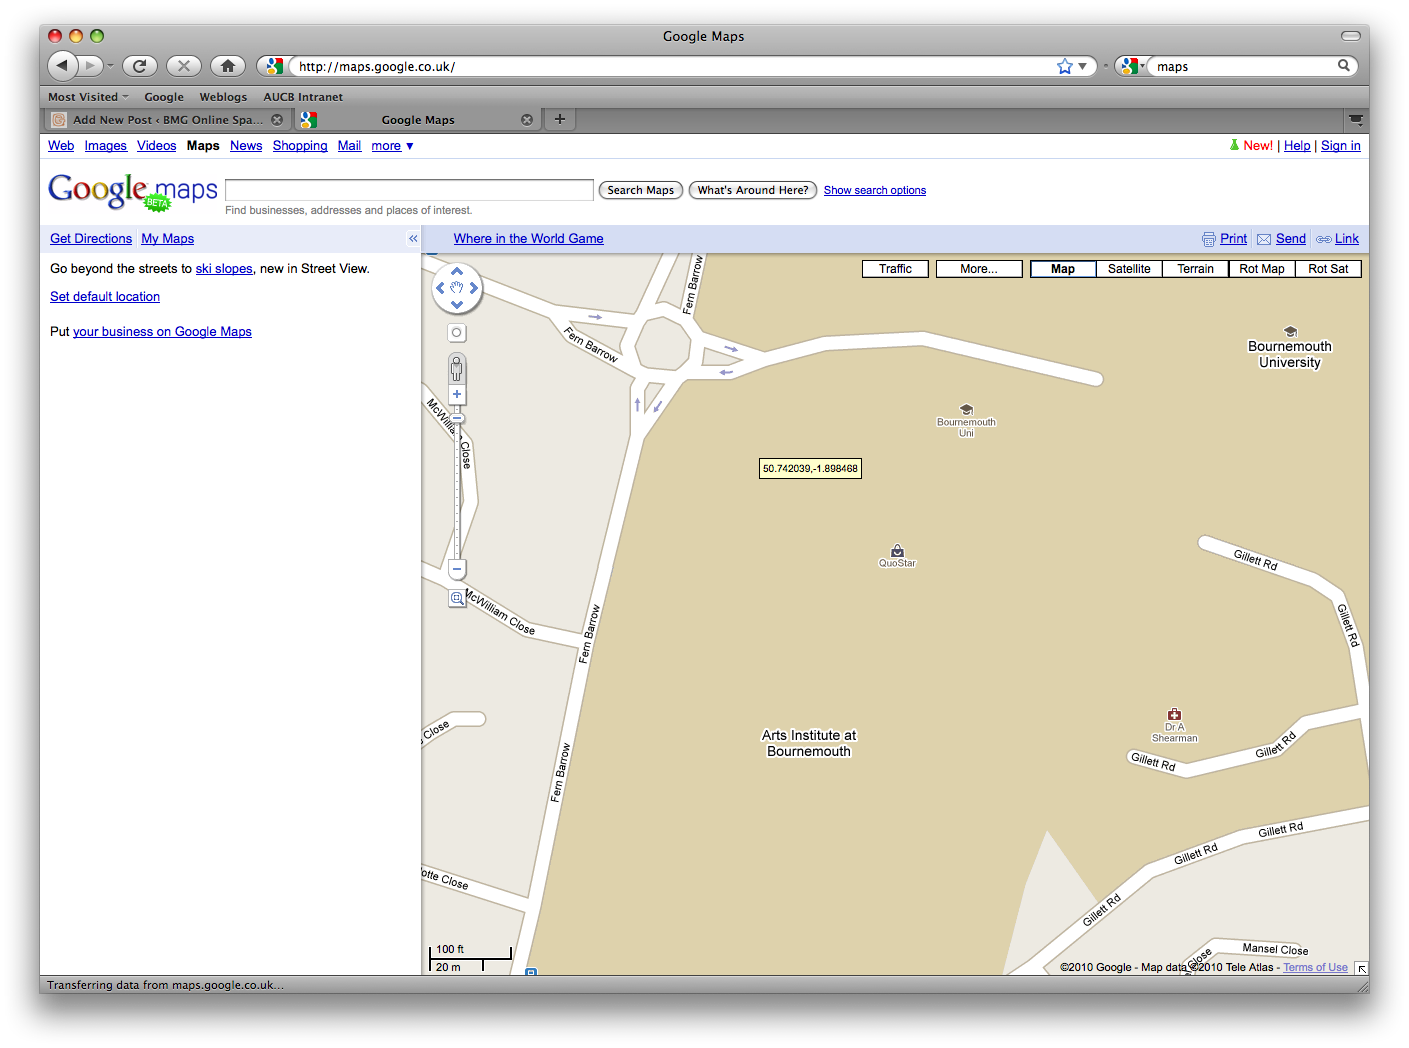This screenshot has height=1048, width=1409.
Task: Zoom out with the minus button
Action: point(457,569)
